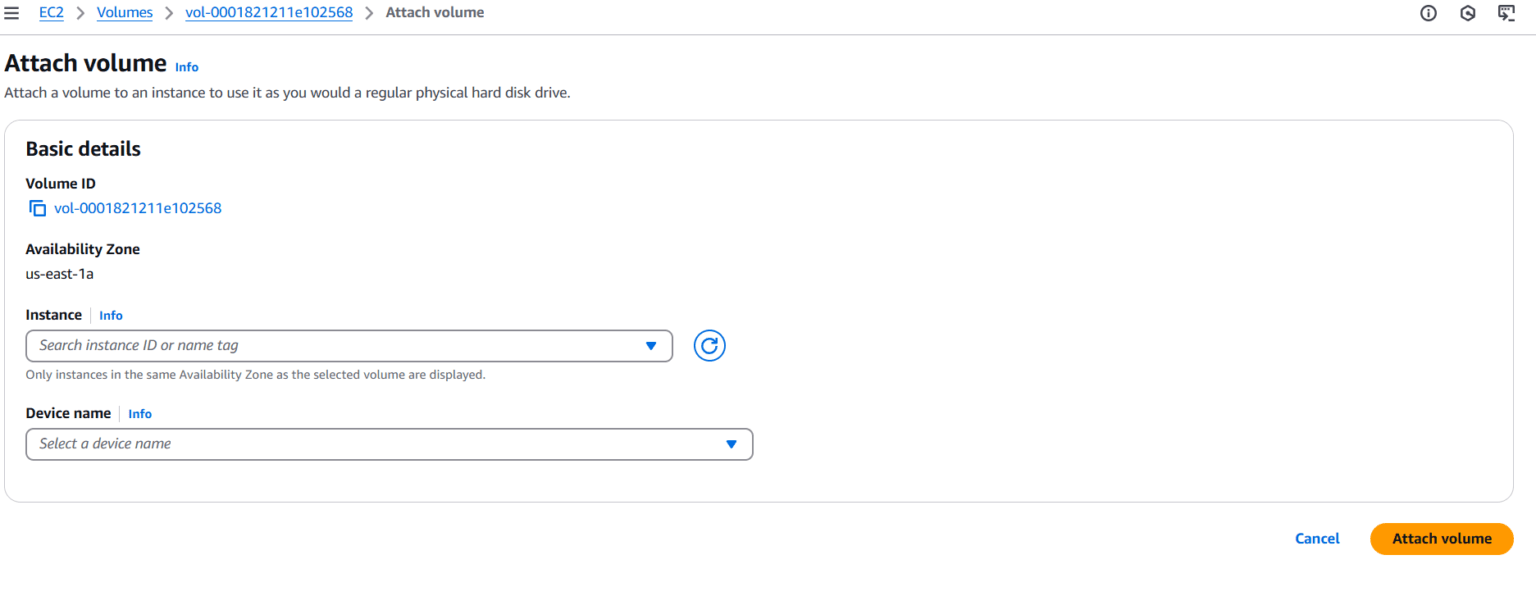Go to Volumes in the breadcrumb trail
This screenshot has width=1536, height=596.
tap(124, 12)
